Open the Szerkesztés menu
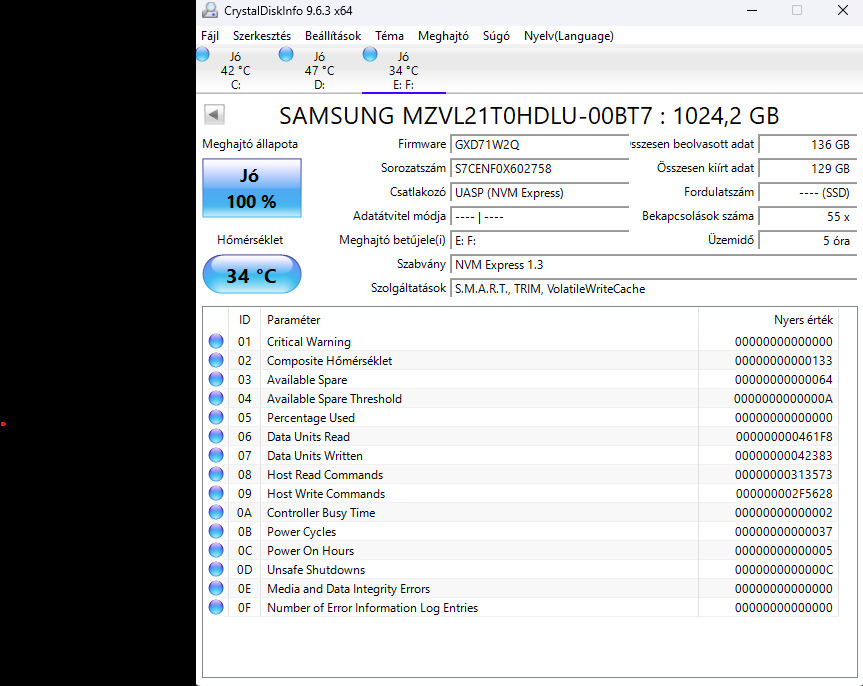The width and height of the screenshot is (863, 686). (x=261, y=36)
